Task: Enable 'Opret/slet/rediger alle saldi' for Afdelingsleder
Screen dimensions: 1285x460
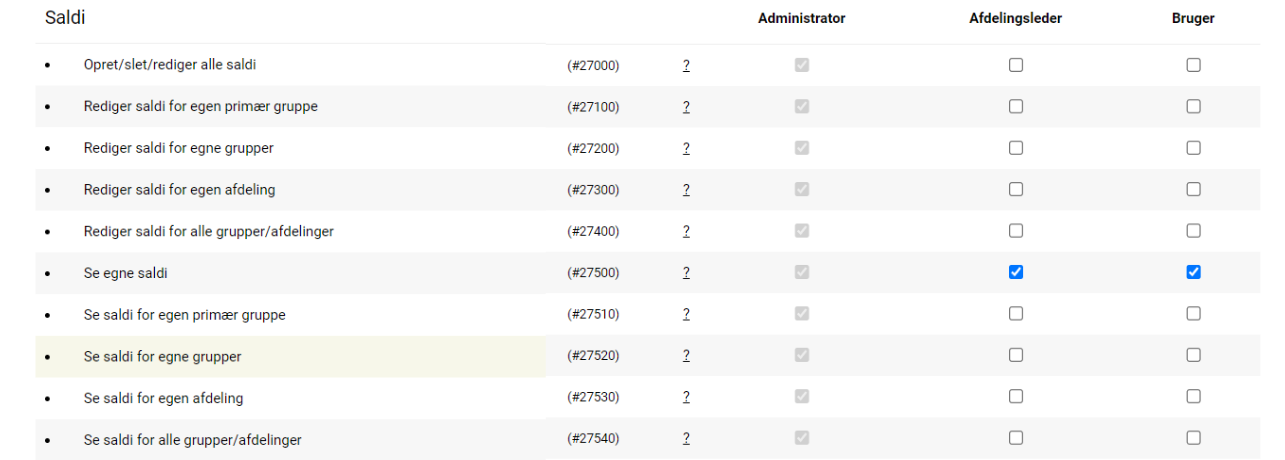Action: click(x=1016, y=65)
